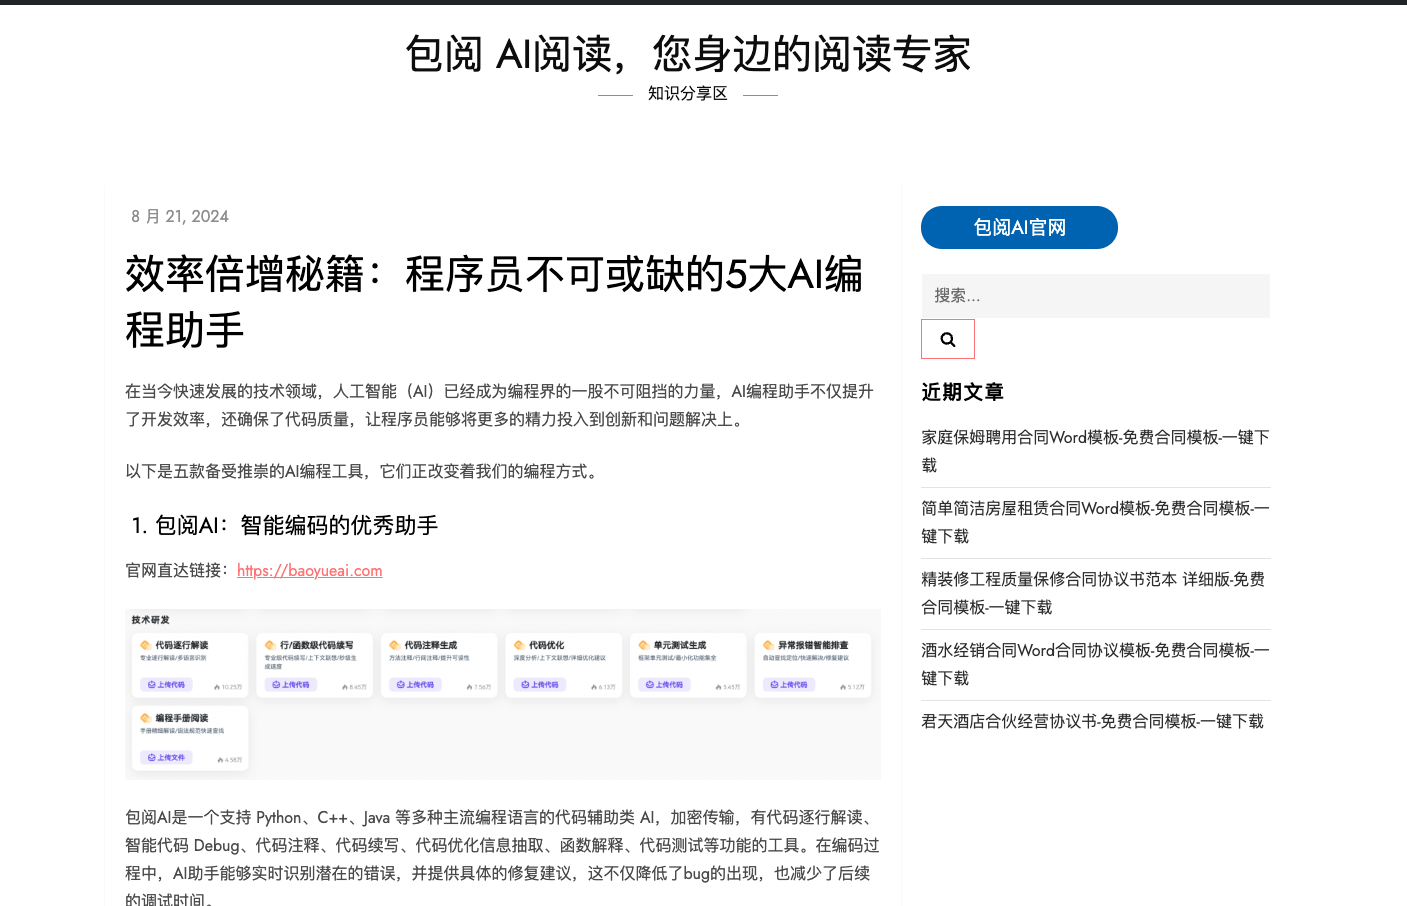The image size is (1407, 906).
Task: Click the paragraph starting 以下是五款备受推崇
Action: 364,471
